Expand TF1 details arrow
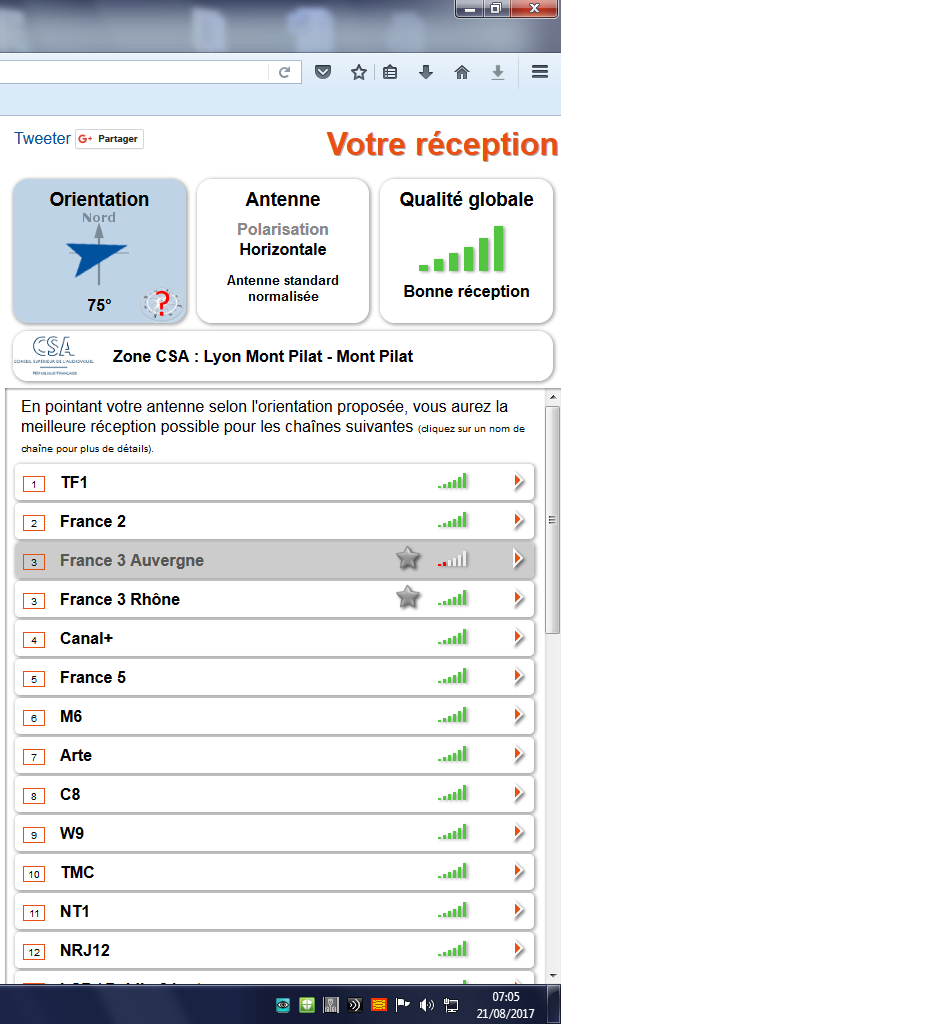 (519, 482)
